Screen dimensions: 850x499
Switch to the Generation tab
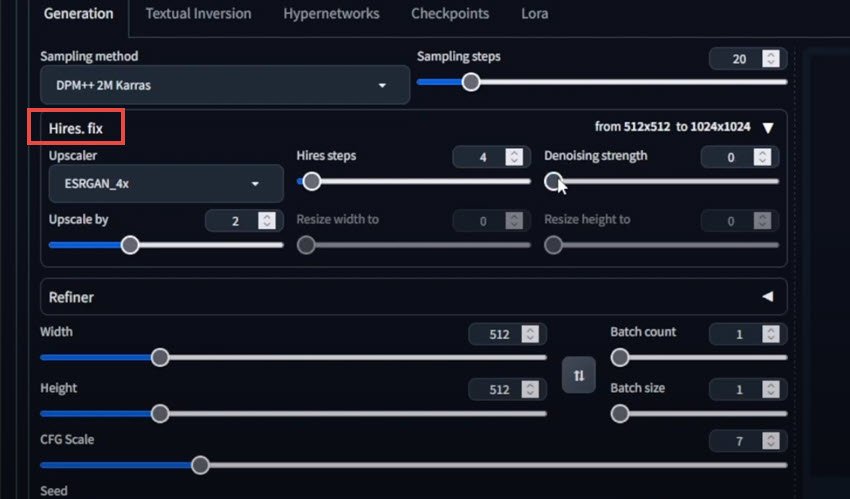(79, 14)
